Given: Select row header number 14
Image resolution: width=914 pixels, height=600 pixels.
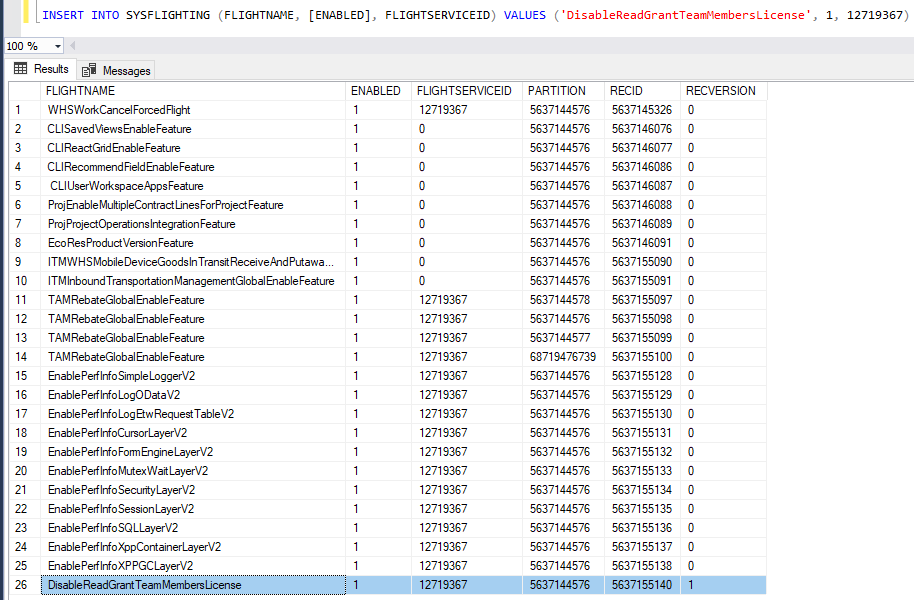Looking at the screenshot, I should [24, 357].
